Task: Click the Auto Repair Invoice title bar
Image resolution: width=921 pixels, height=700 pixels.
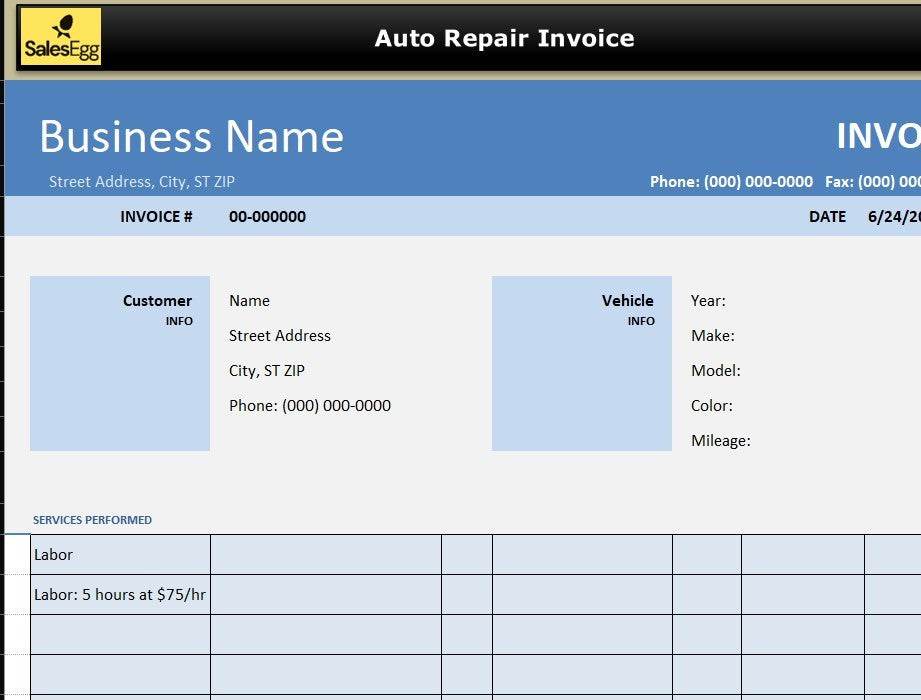Action: 504,38
